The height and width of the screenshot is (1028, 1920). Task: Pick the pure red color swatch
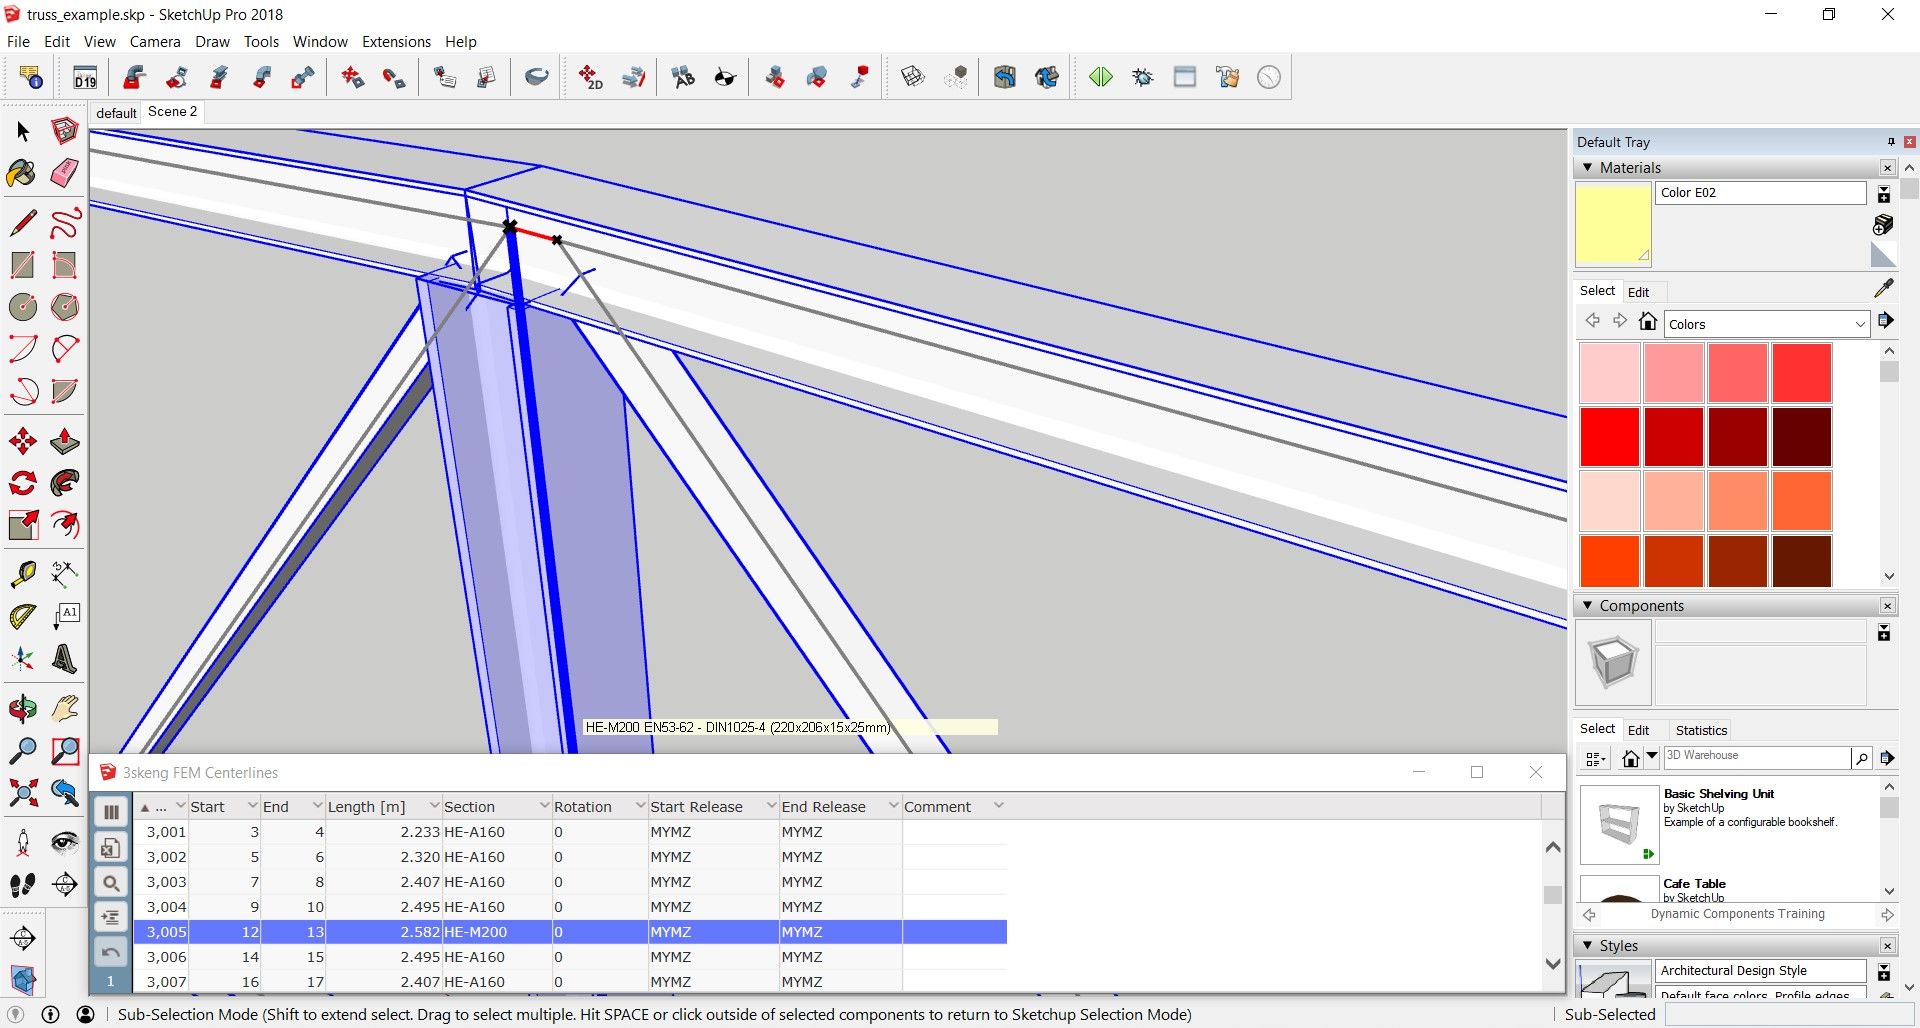tap(1609, 437)
